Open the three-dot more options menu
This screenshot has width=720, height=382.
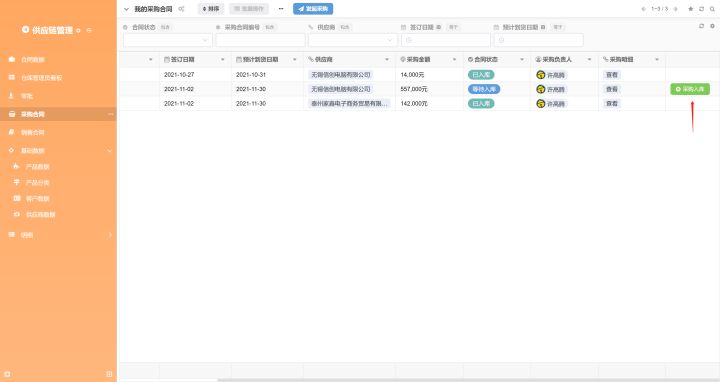pos(281,9)
